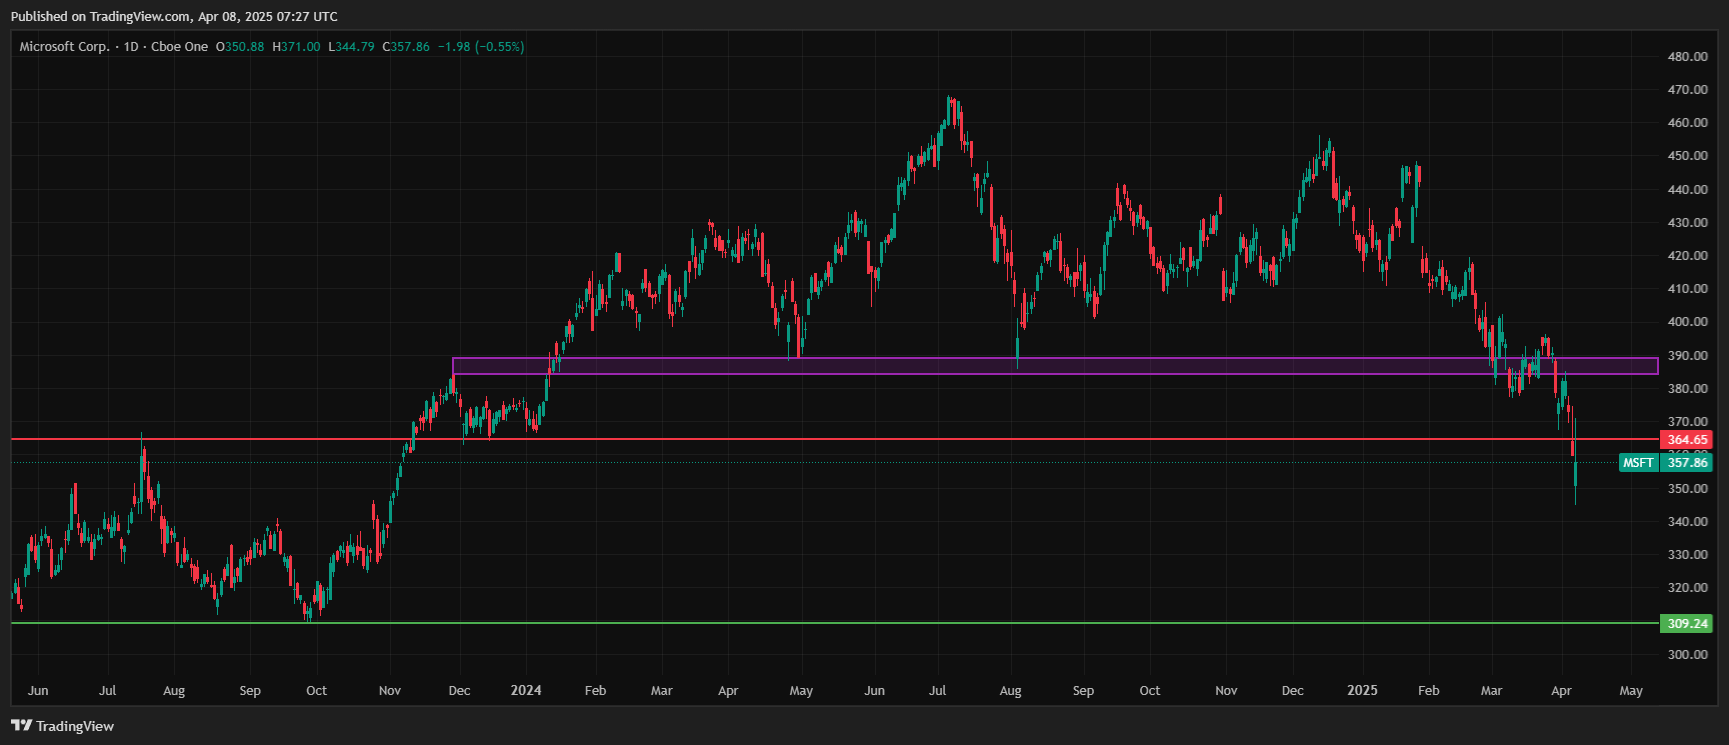Click the 2024 label on the time axis
The height and width of the screenshot is (745, 1729).
point(526,691)
